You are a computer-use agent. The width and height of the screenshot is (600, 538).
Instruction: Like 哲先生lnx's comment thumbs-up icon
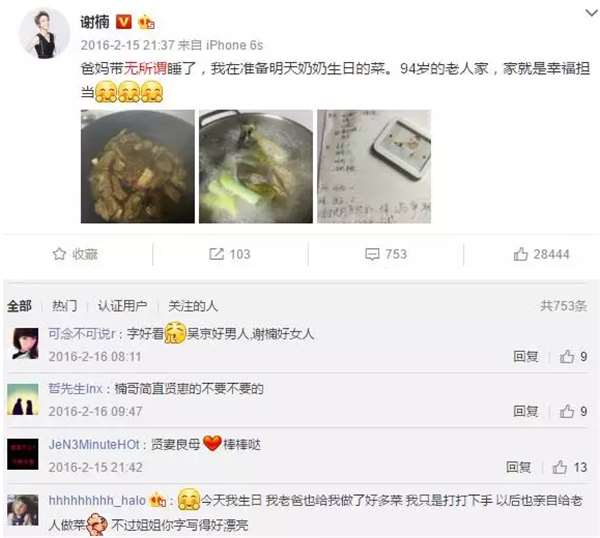(567, 411)
